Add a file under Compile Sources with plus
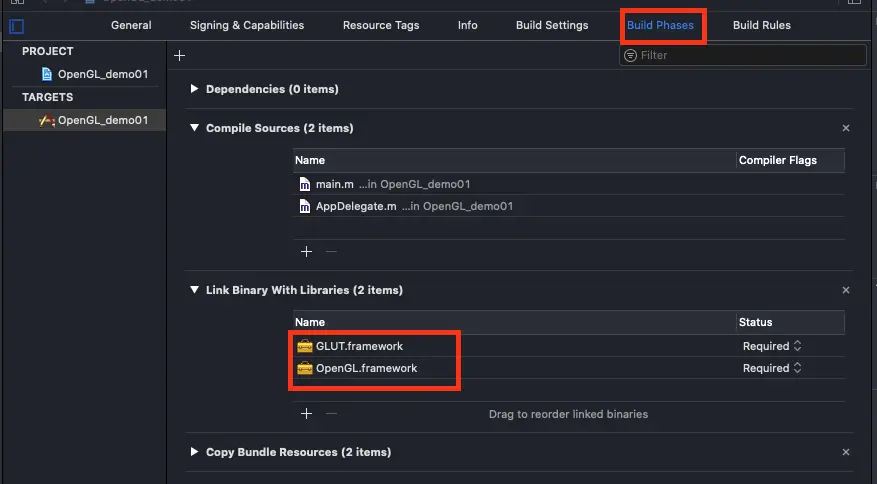The width and height of the screenshot is (877, 484). click(307, 252)
